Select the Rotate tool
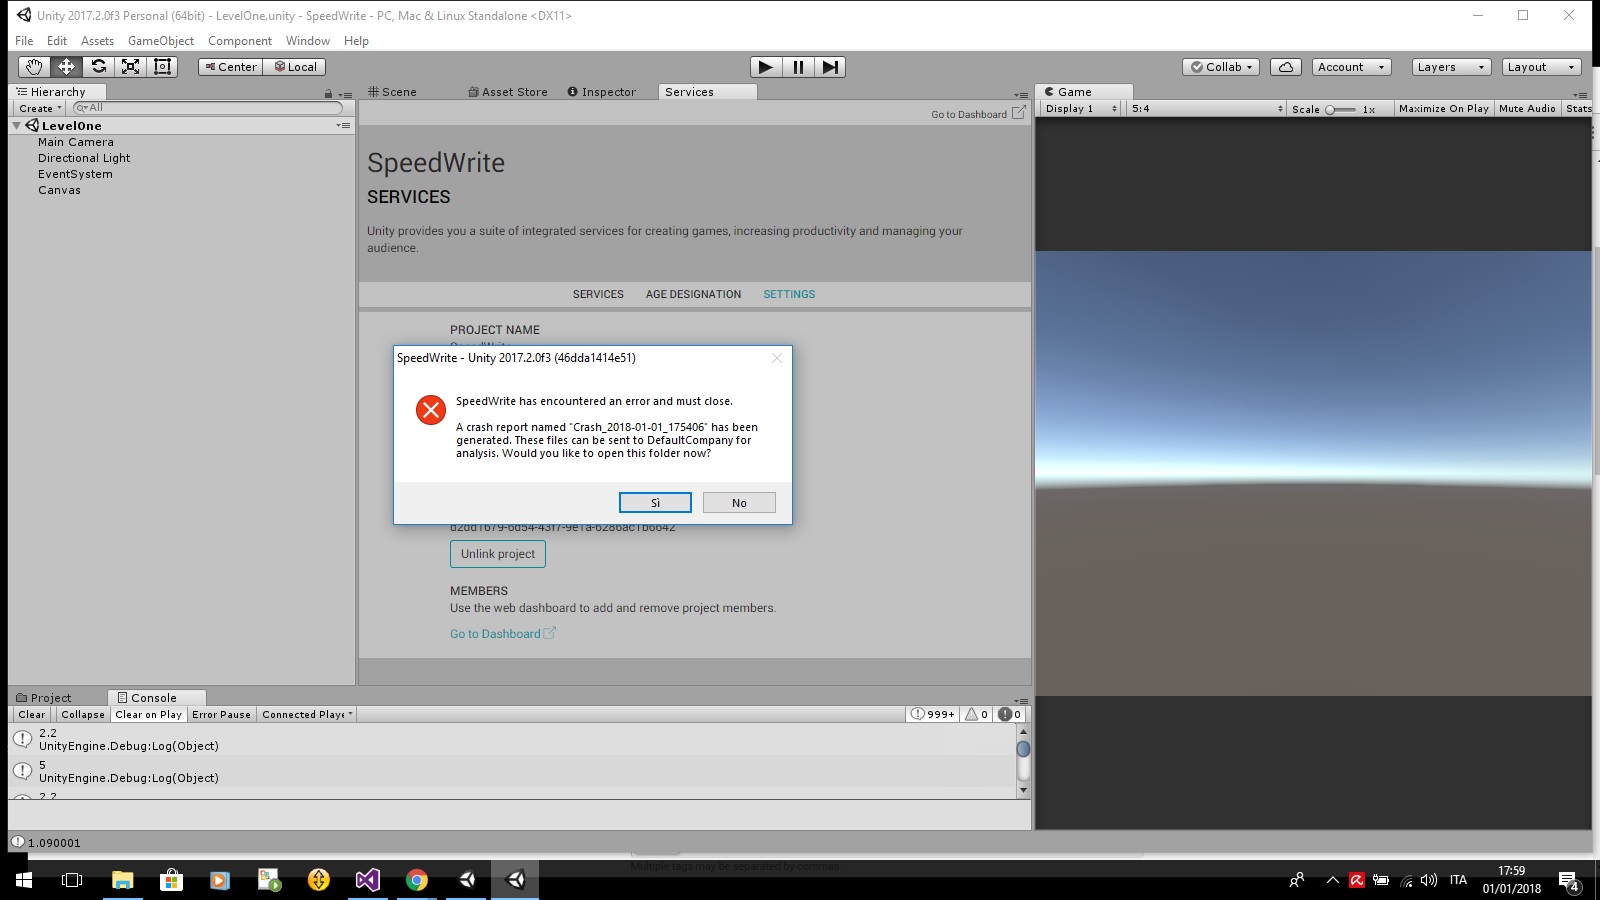The height and width of the screenshot is (900, 1600). [x=99, y=66]
